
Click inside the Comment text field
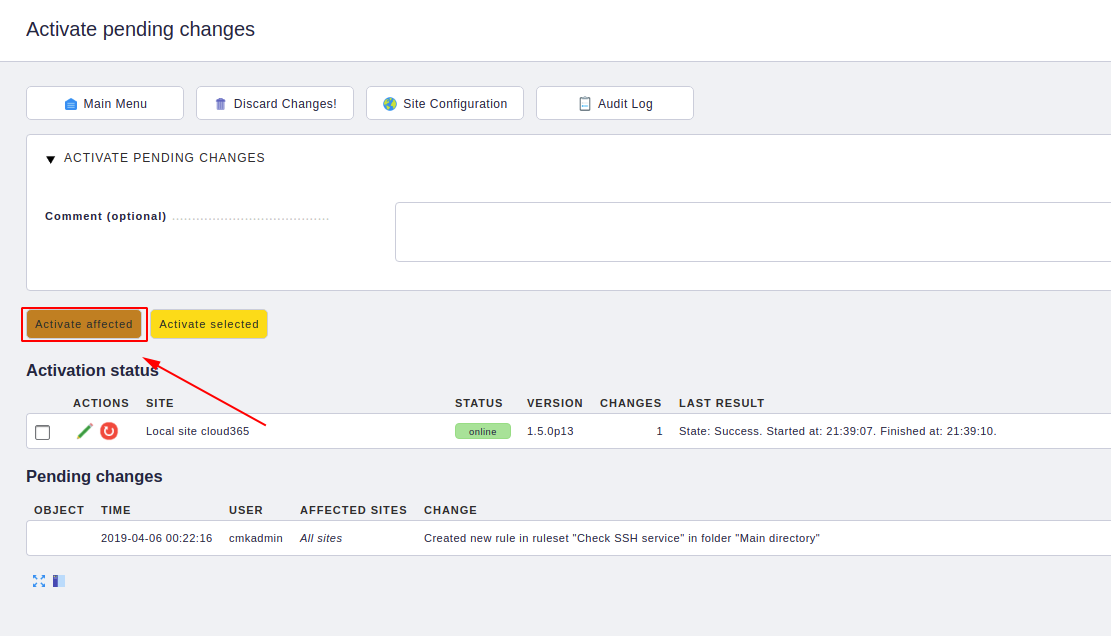[x=752, y=232]
